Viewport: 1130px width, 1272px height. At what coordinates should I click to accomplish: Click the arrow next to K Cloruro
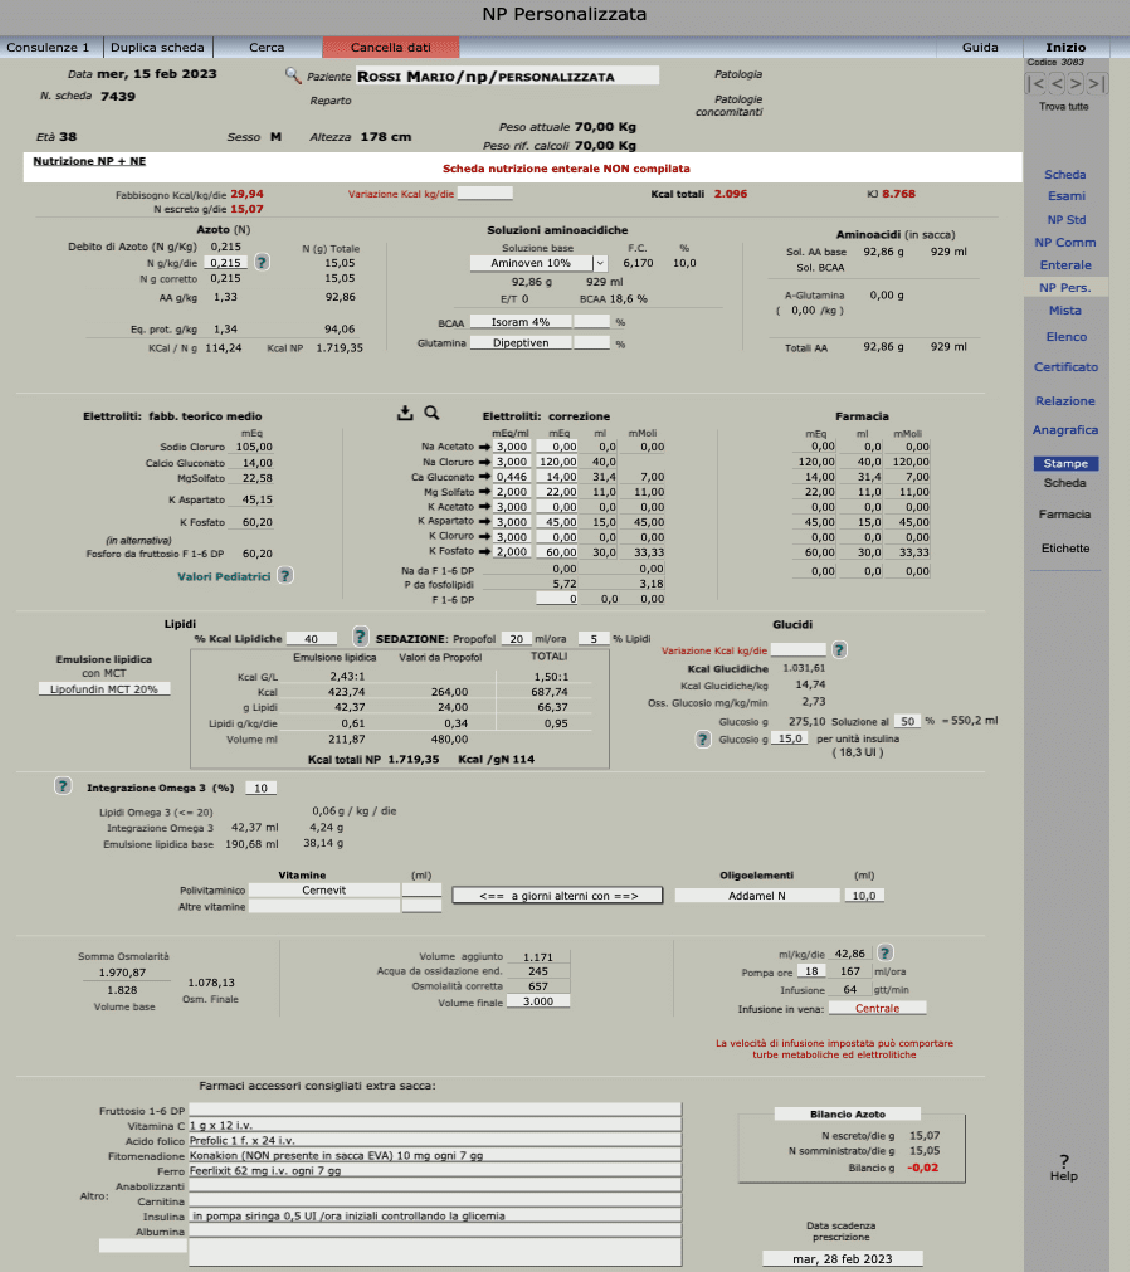coord(485,537)
